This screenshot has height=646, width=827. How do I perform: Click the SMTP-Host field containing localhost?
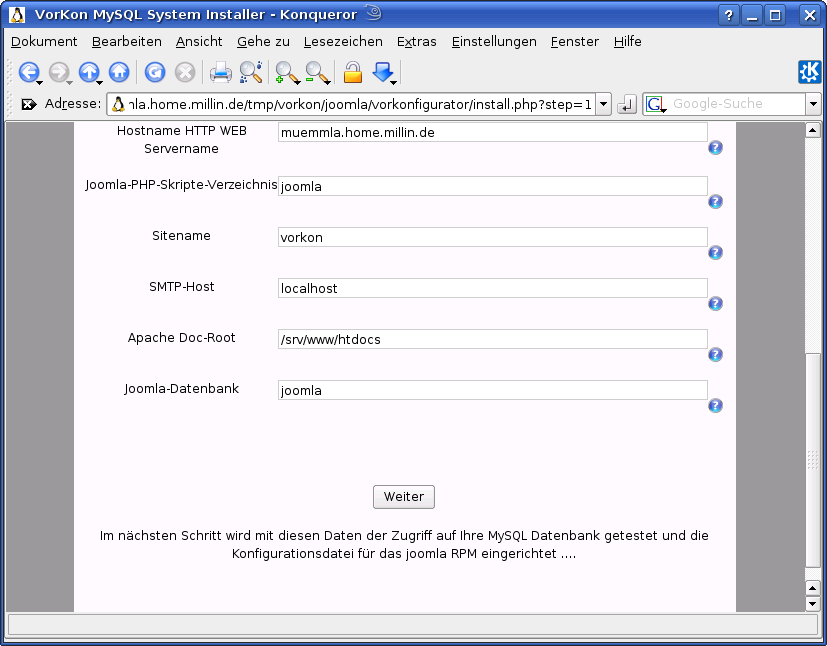(x=493, y=288)
